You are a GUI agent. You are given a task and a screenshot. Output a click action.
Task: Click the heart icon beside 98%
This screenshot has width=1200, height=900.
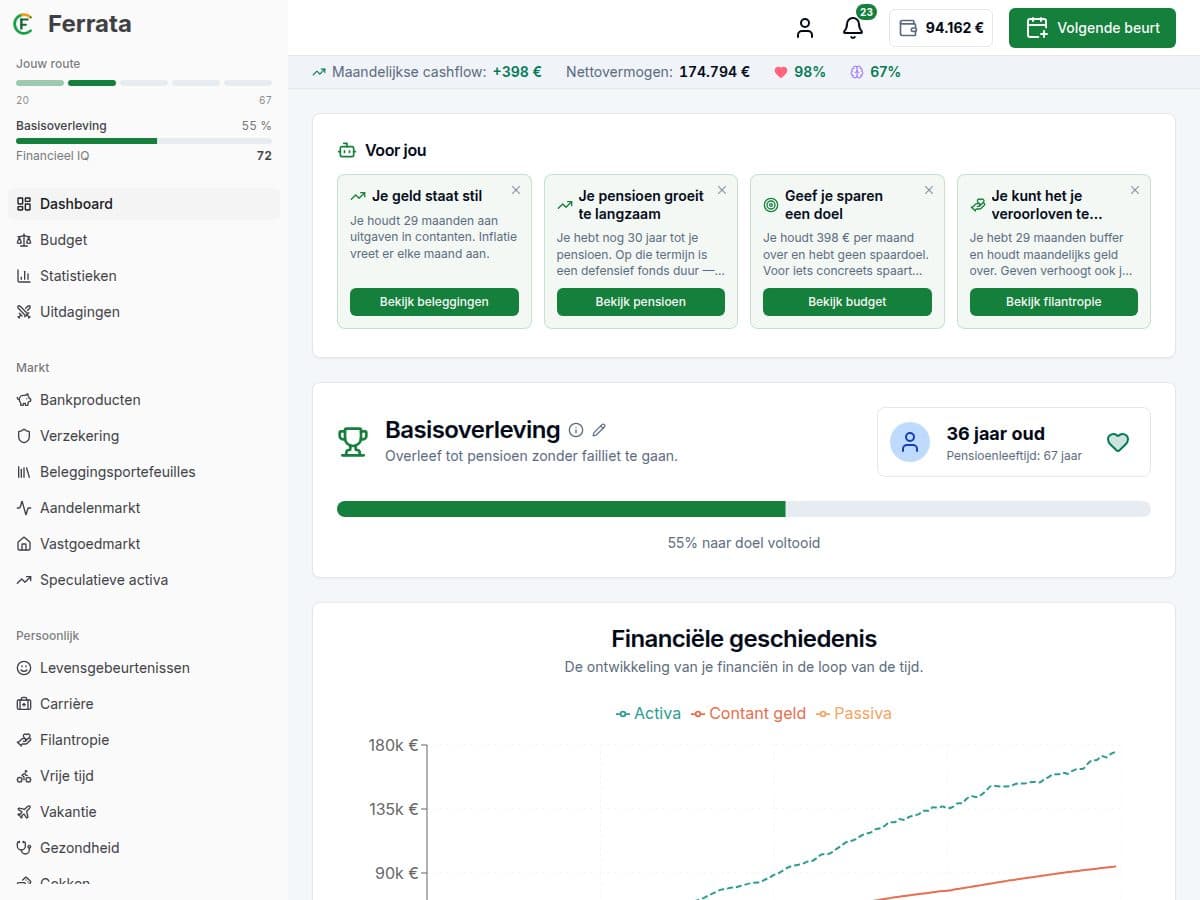click(781, 72)
